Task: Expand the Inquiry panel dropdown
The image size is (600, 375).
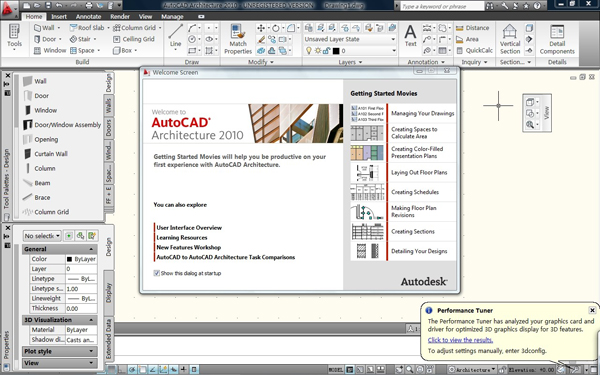Action: click(x=474, y=62)
